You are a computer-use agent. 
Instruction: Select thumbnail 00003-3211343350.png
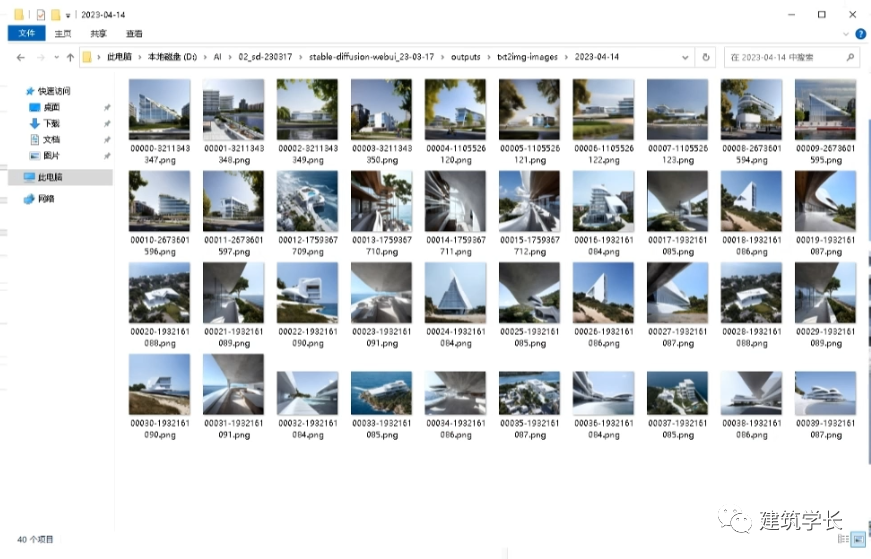382,109
